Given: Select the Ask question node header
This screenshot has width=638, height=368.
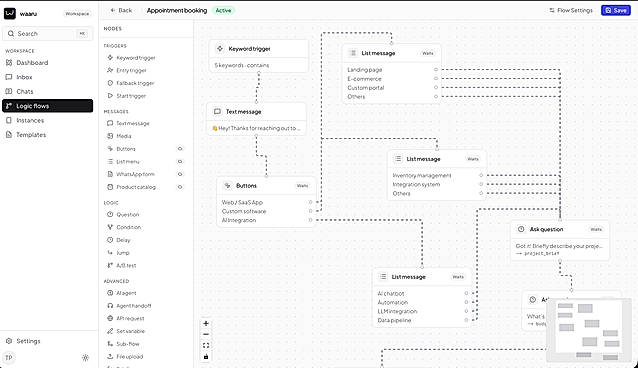Looking at the screenshot, I should tap(560, 230).
